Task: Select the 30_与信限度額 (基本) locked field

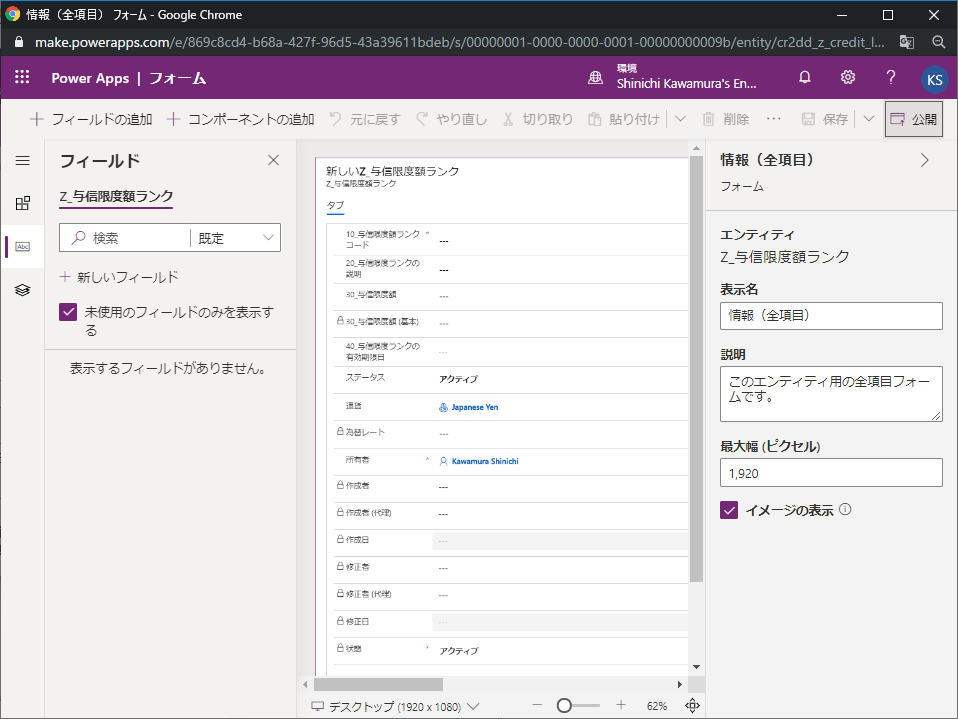Action: tap(511, 322)
